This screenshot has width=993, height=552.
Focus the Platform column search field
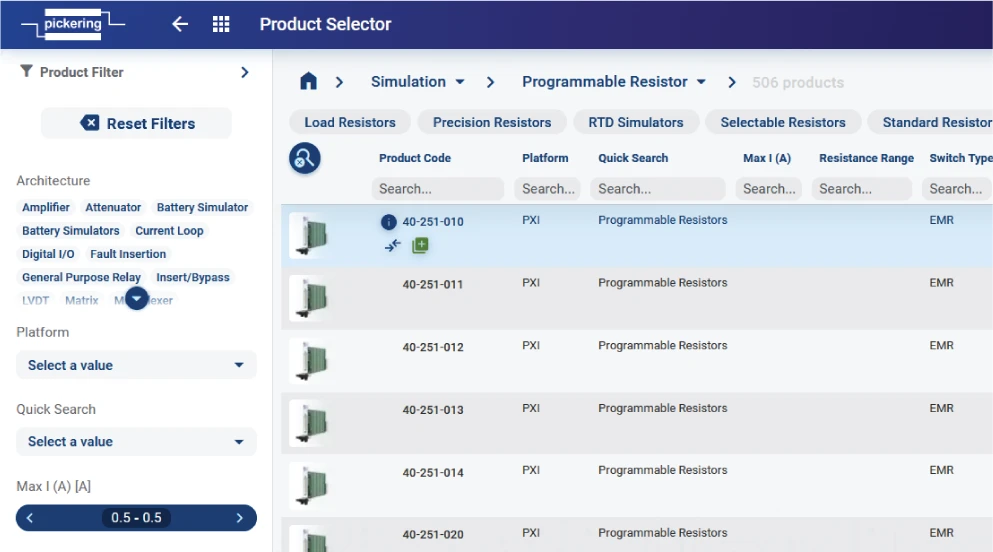click(547, 189)
